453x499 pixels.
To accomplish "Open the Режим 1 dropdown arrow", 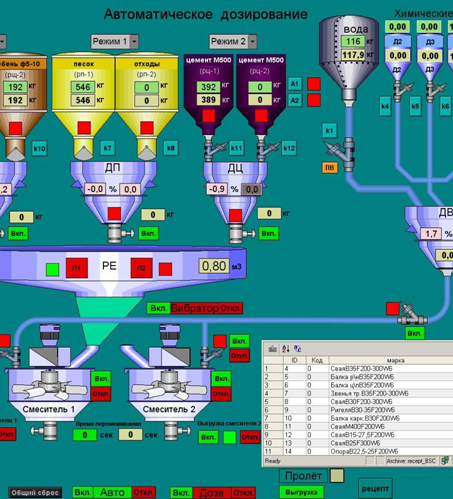I will click(x=134, y=42).
